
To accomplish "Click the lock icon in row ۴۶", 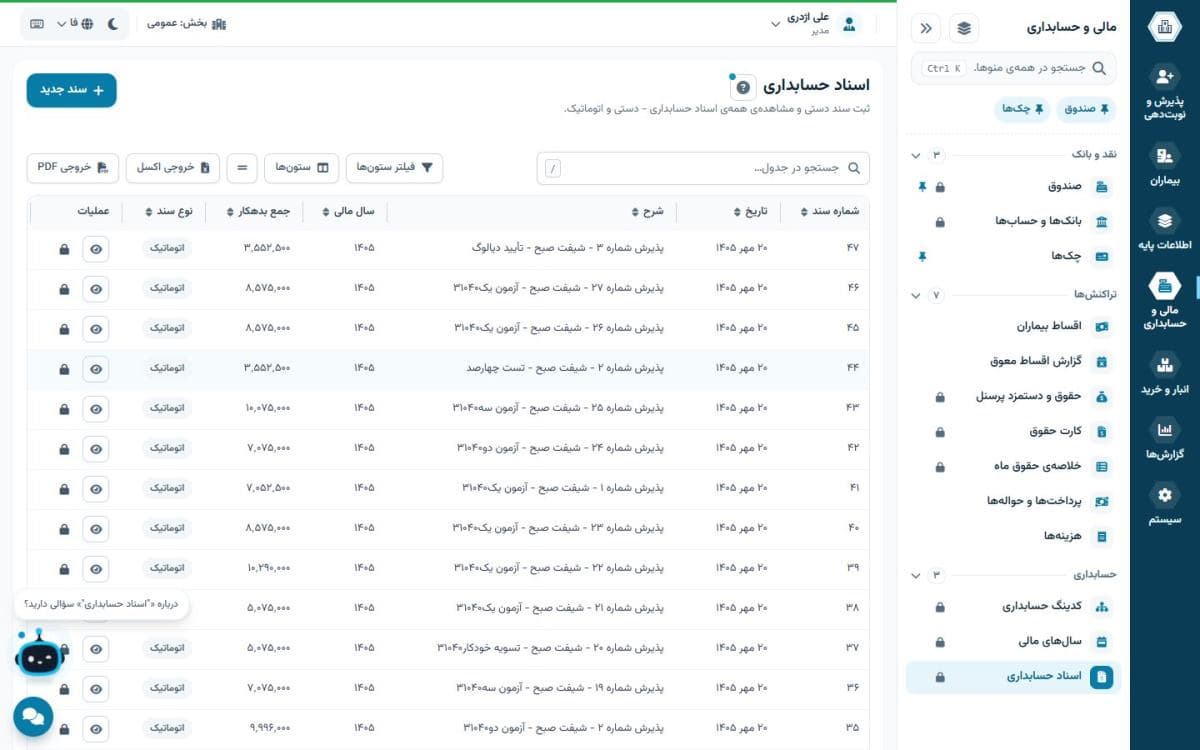I will tap(64, 289).
